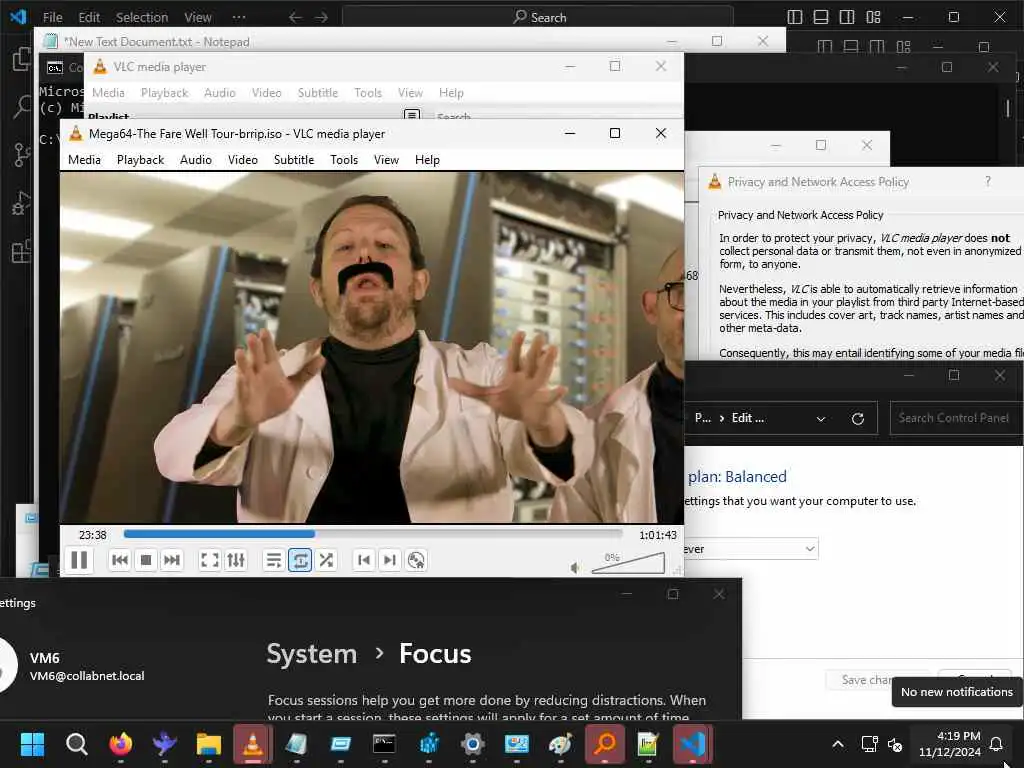Click volume muted tray icon

895,744
